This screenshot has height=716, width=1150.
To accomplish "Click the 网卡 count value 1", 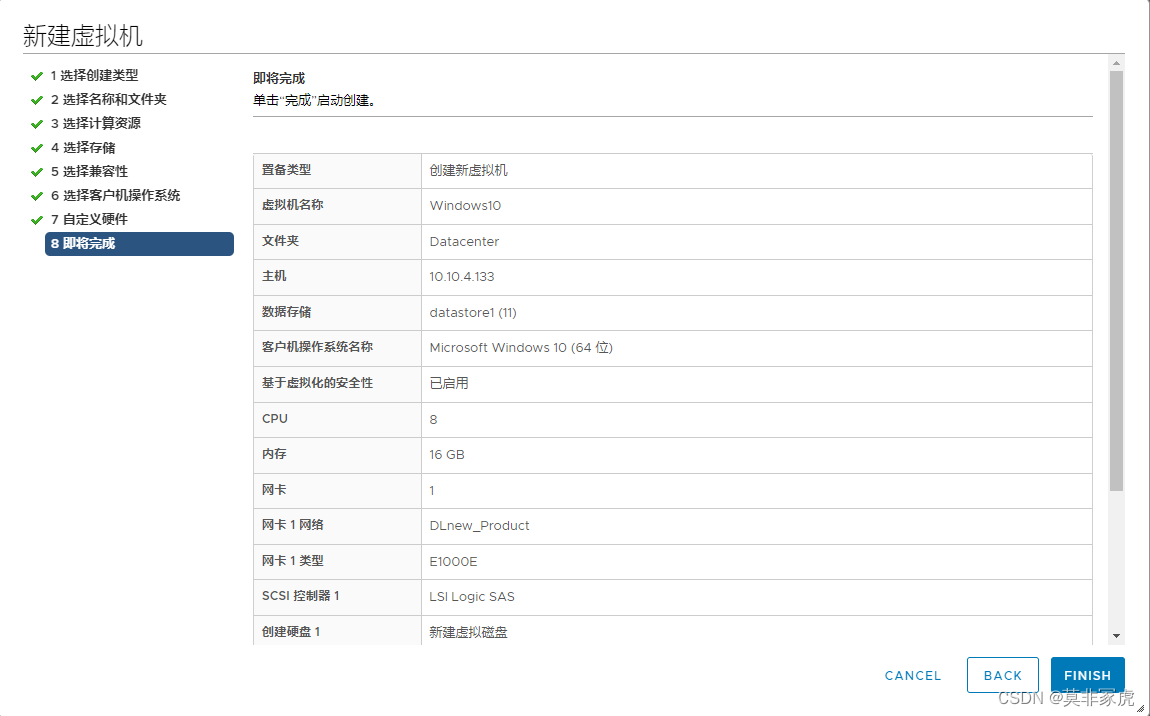I will pos(432,490).
